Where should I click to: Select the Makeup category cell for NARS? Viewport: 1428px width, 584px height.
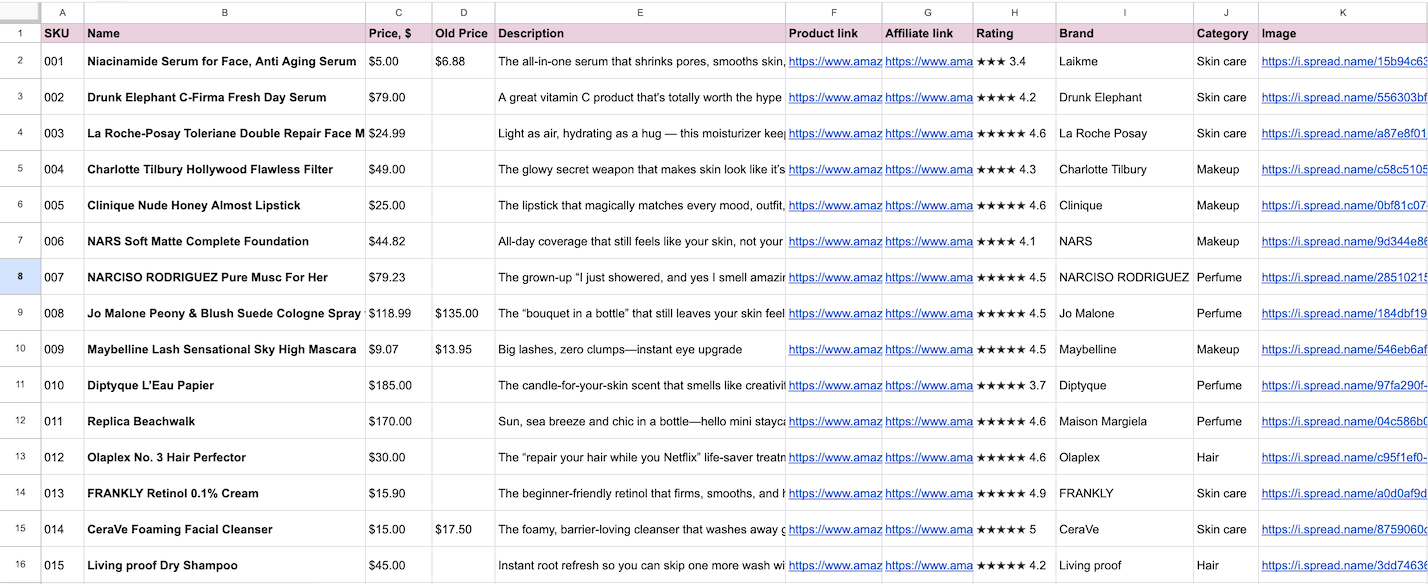click(1226, 241)
